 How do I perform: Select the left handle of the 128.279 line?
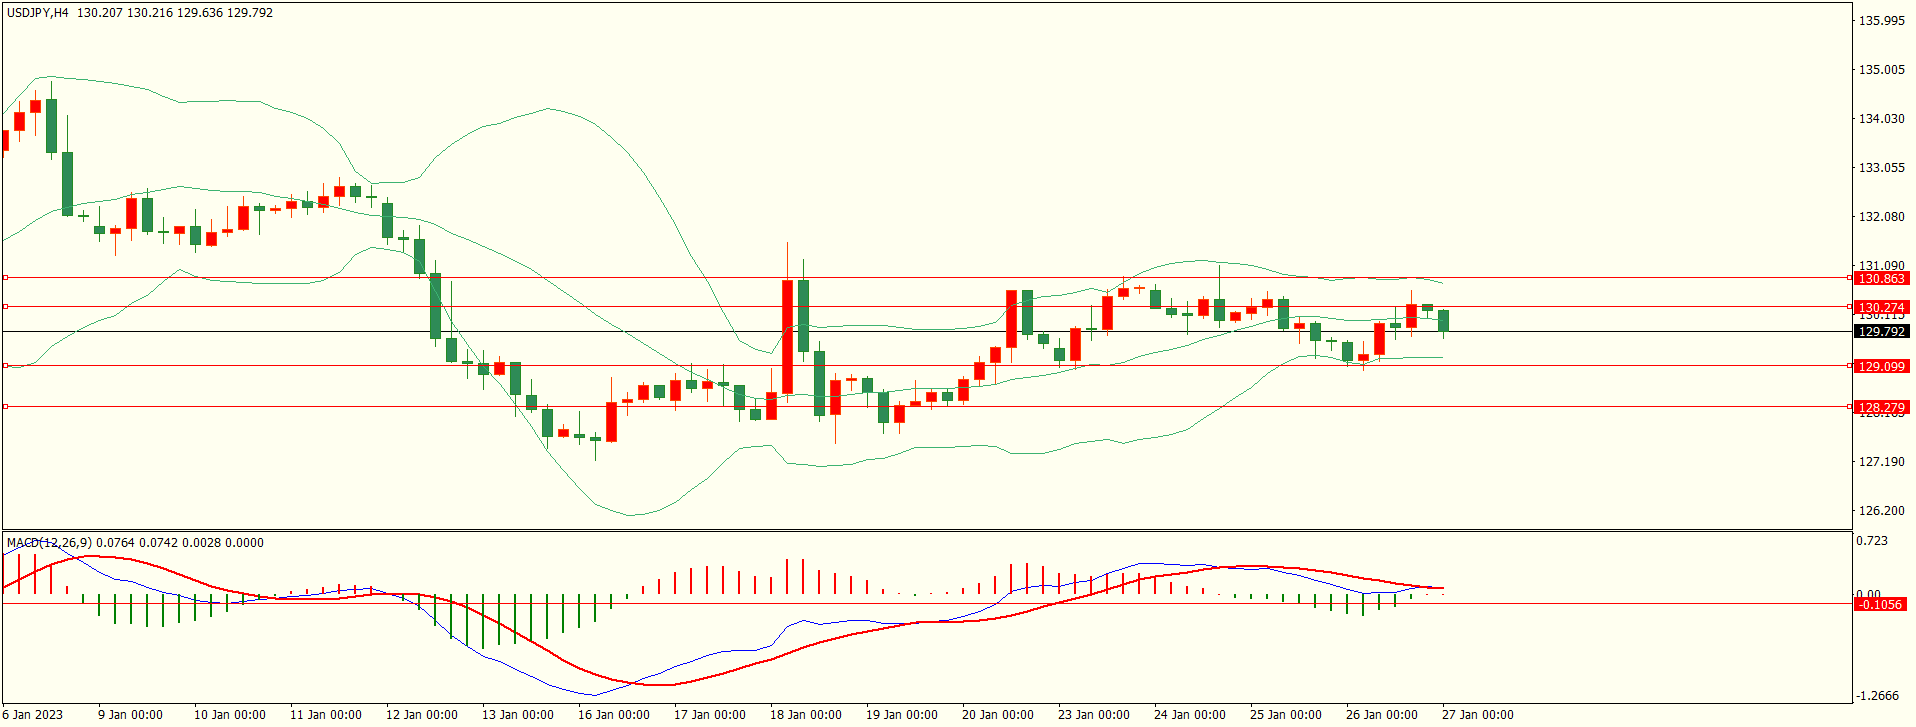click(5, 407)
